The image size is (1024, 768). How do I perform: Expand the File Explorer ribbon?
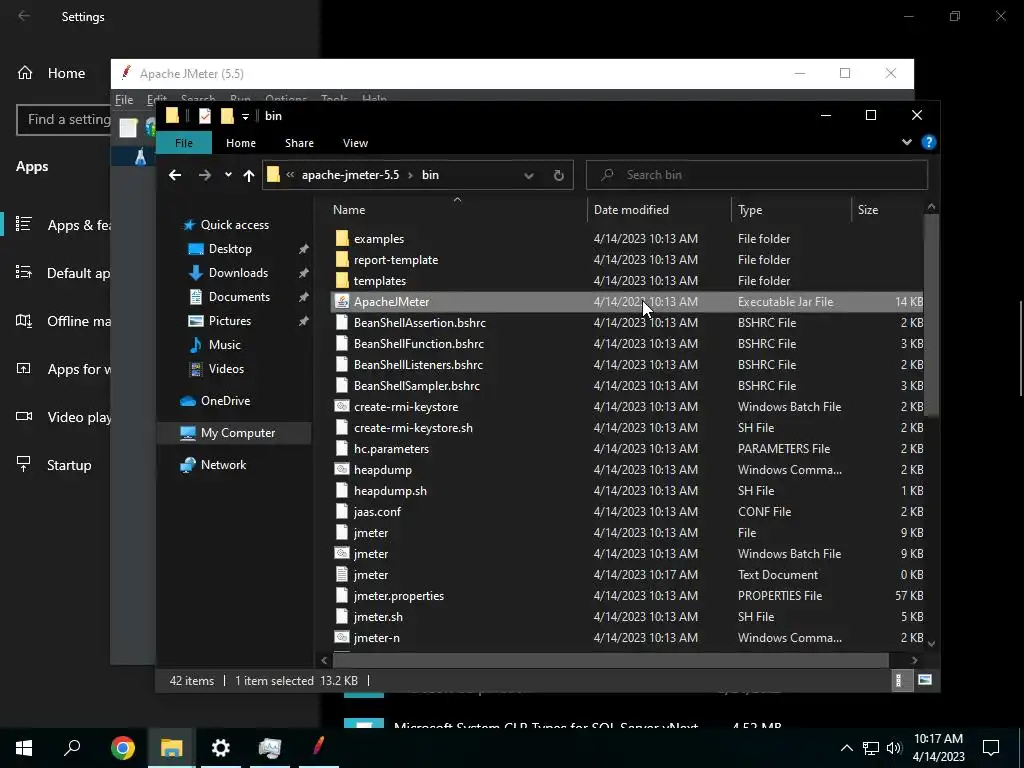(906, 142)
